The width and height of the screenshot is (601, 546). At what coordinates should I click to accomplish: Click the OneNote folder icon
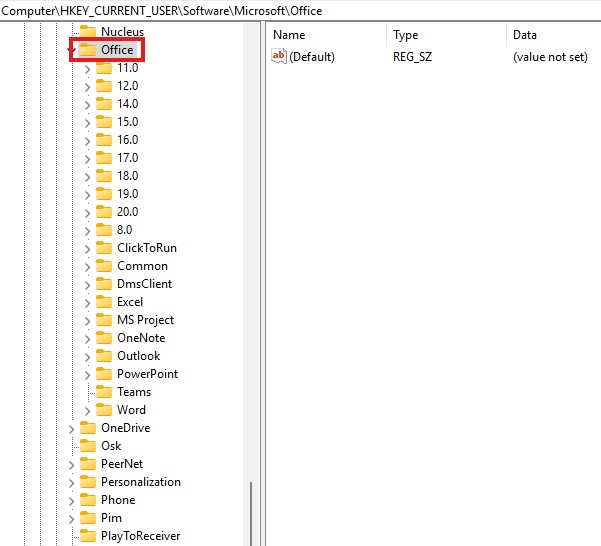[x=103, y=338]
